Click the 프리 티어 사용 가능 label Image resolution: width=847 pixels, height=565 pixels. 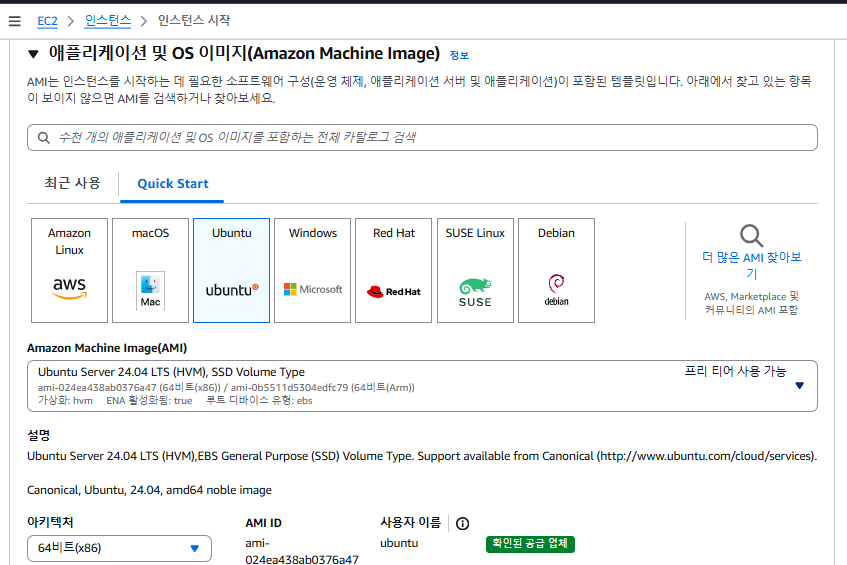[x=735, y=371]
